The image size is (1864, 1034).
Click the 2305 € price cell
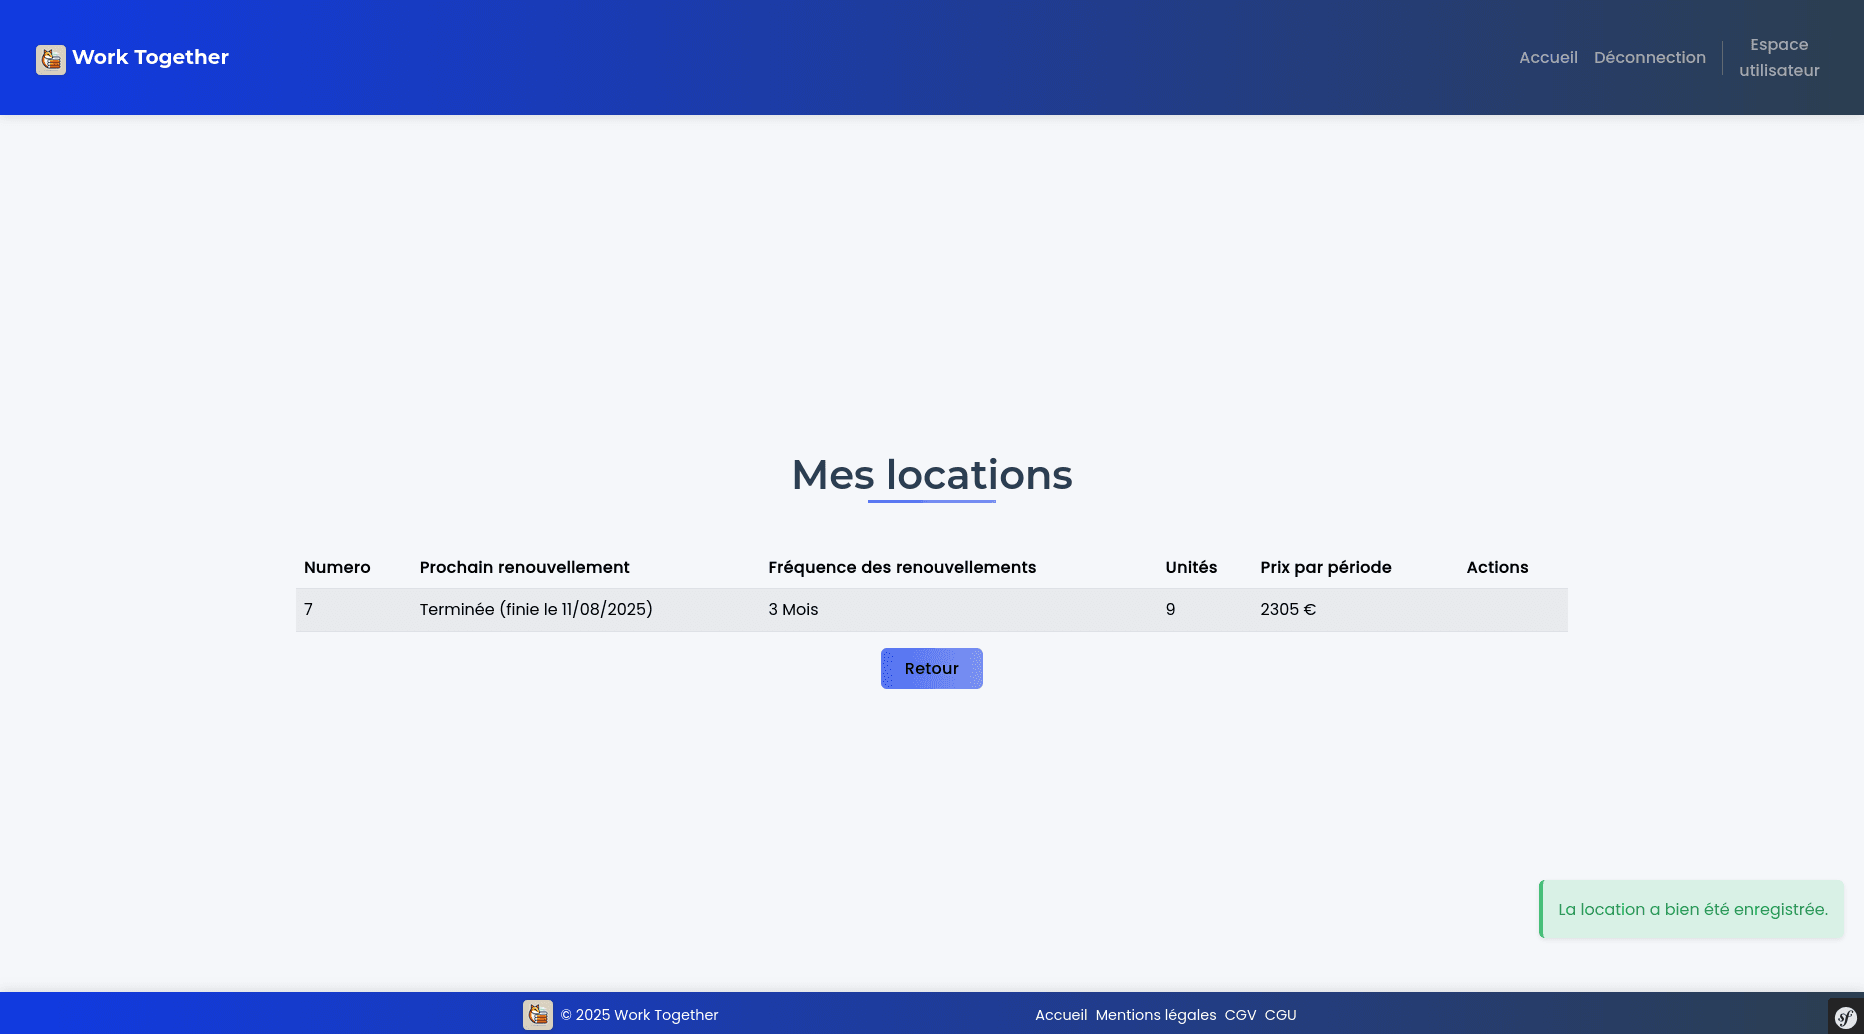coord(1287,610)
